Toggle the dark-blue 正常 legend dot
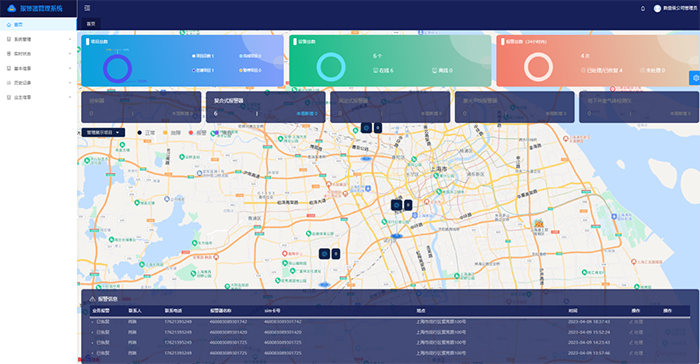Screen dimensions: 700x364 click(139, 133)
